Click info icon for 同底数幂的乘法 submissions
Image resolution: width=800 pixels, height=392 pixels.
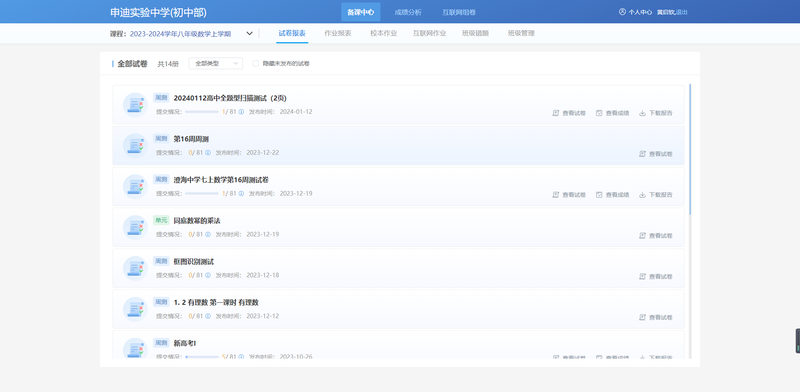[x=208, y=234]
